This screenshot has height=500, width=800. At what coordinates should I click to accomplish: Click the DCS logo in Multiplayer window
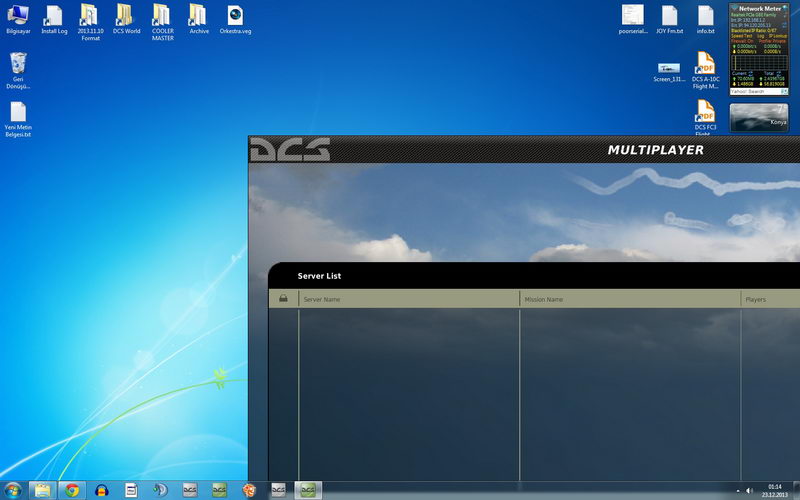290,149
